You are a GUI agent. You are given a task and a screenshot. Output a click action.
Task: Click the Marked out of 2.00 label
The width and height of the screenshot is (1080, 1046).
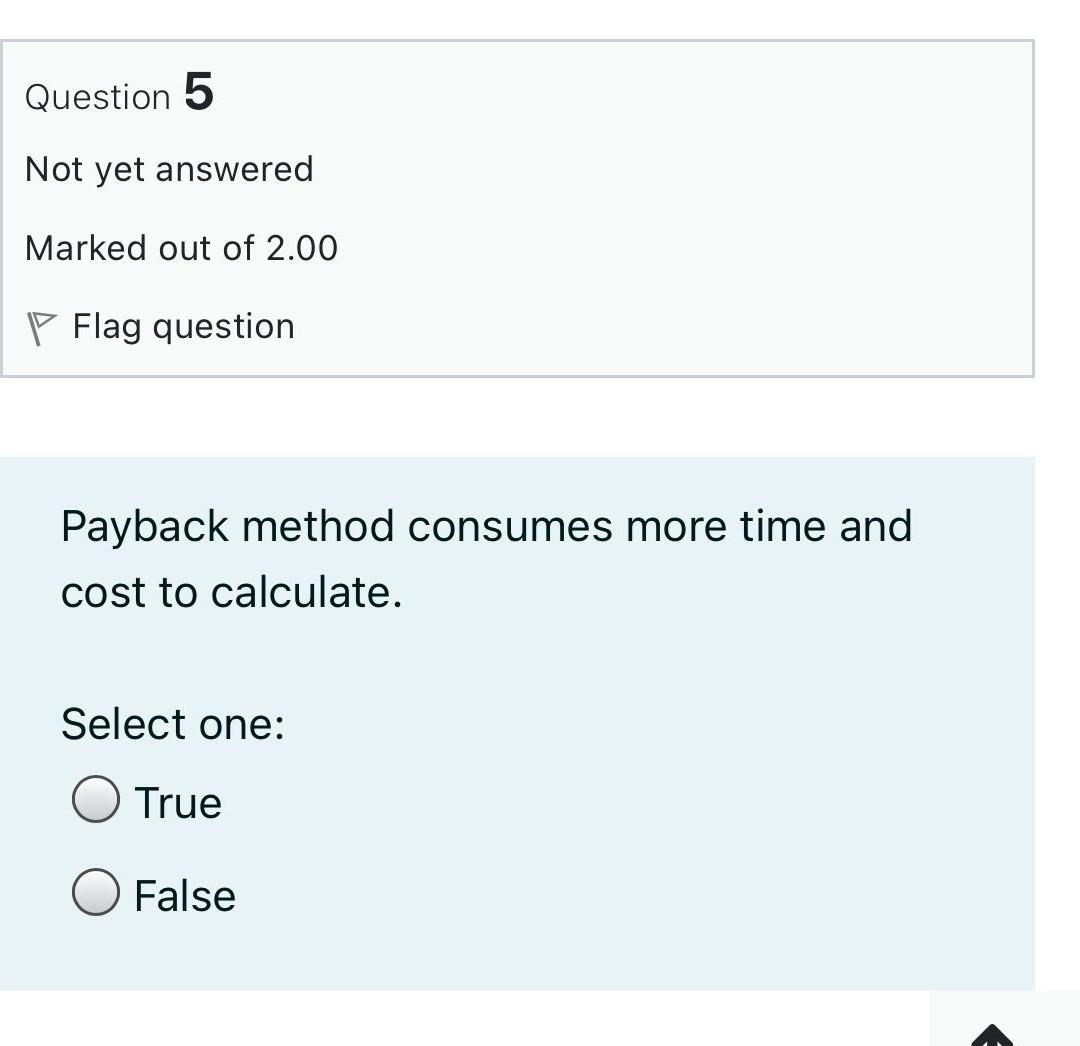(x=182, y=247)
